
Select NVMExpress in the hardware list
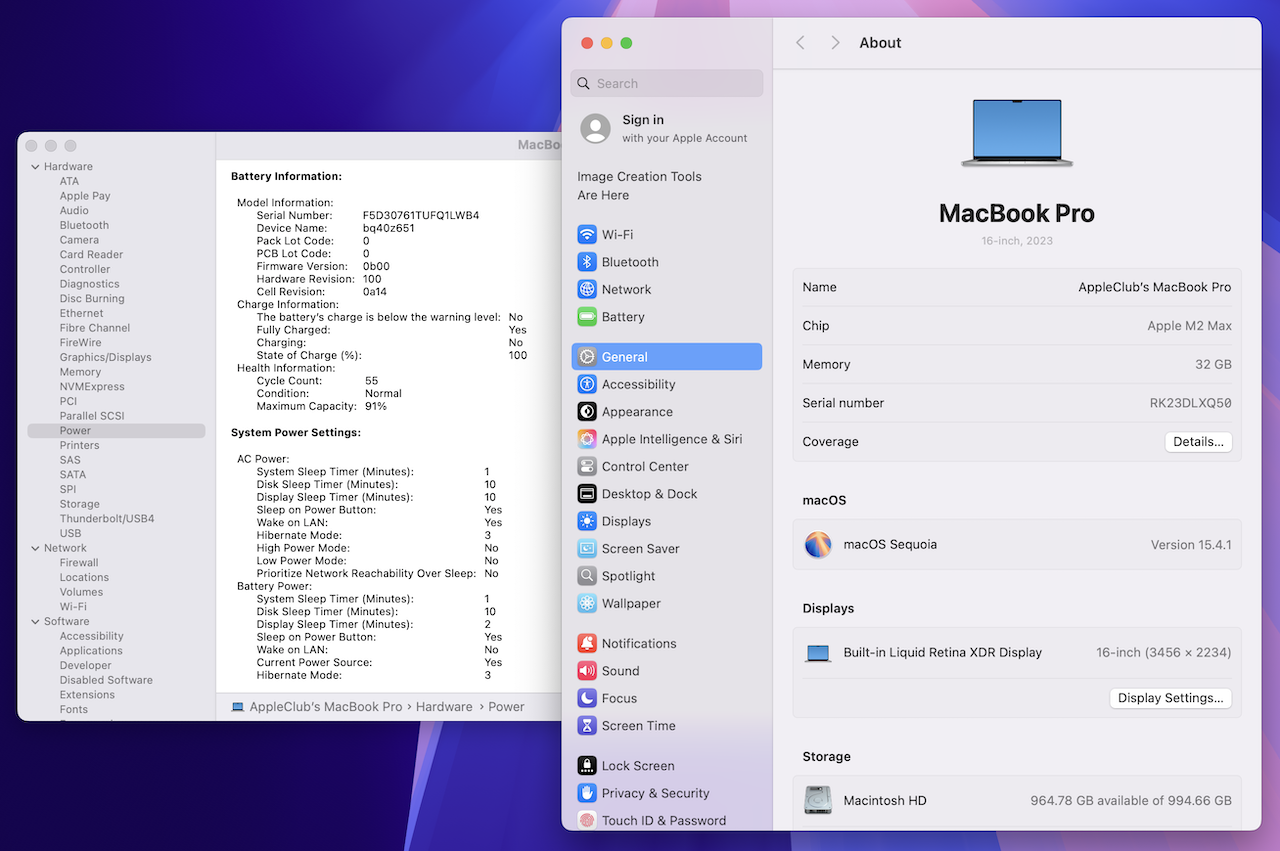coord(92,387)
